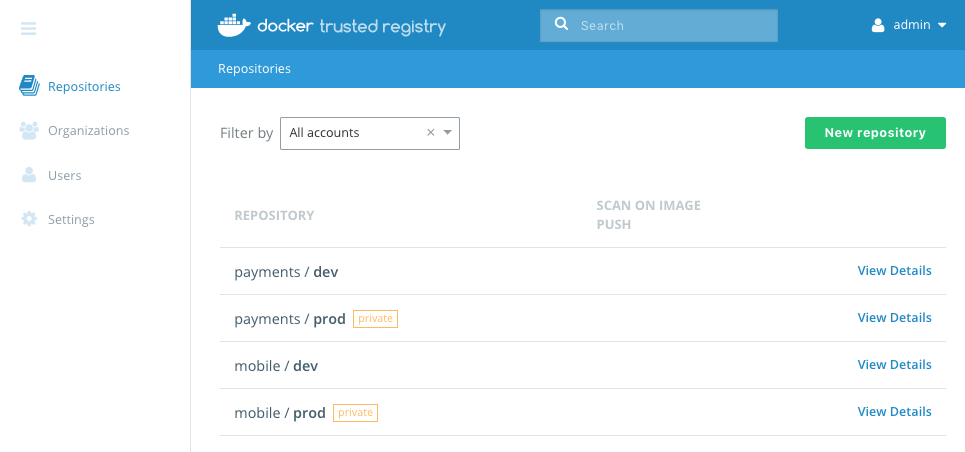Open the Organizations menu item
Viewport: 965px width, 452px height.
tap(88, 130)
